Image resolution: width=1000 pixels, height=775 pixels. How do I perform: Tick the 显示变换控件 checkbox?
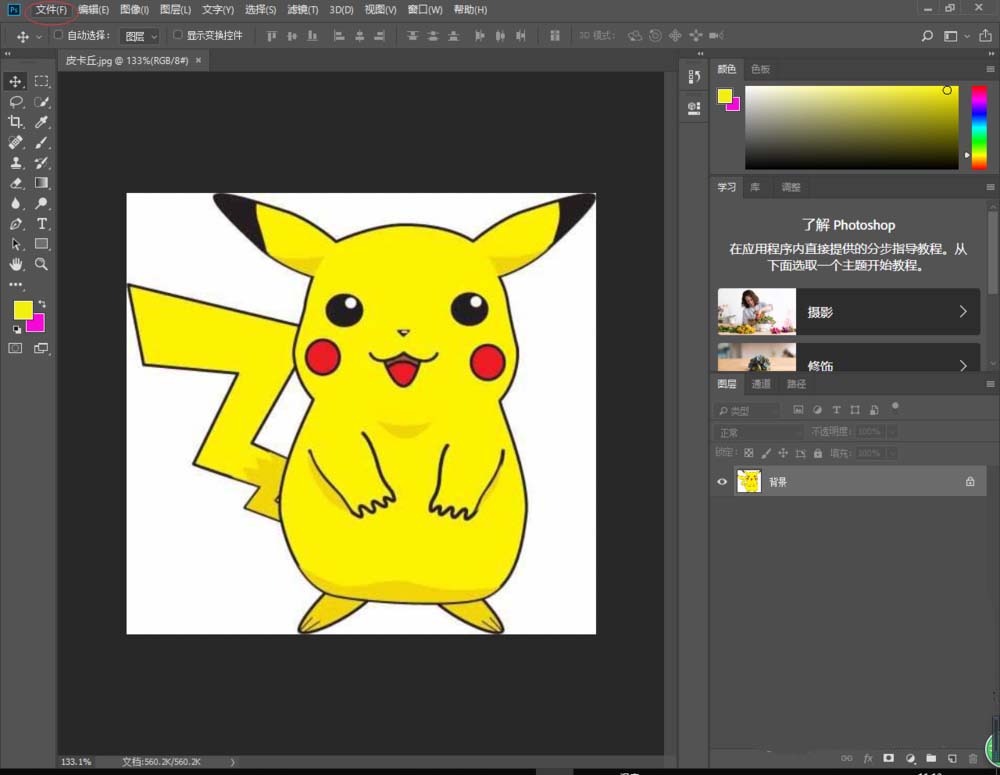pyautogui.click(x=178, y=35)
